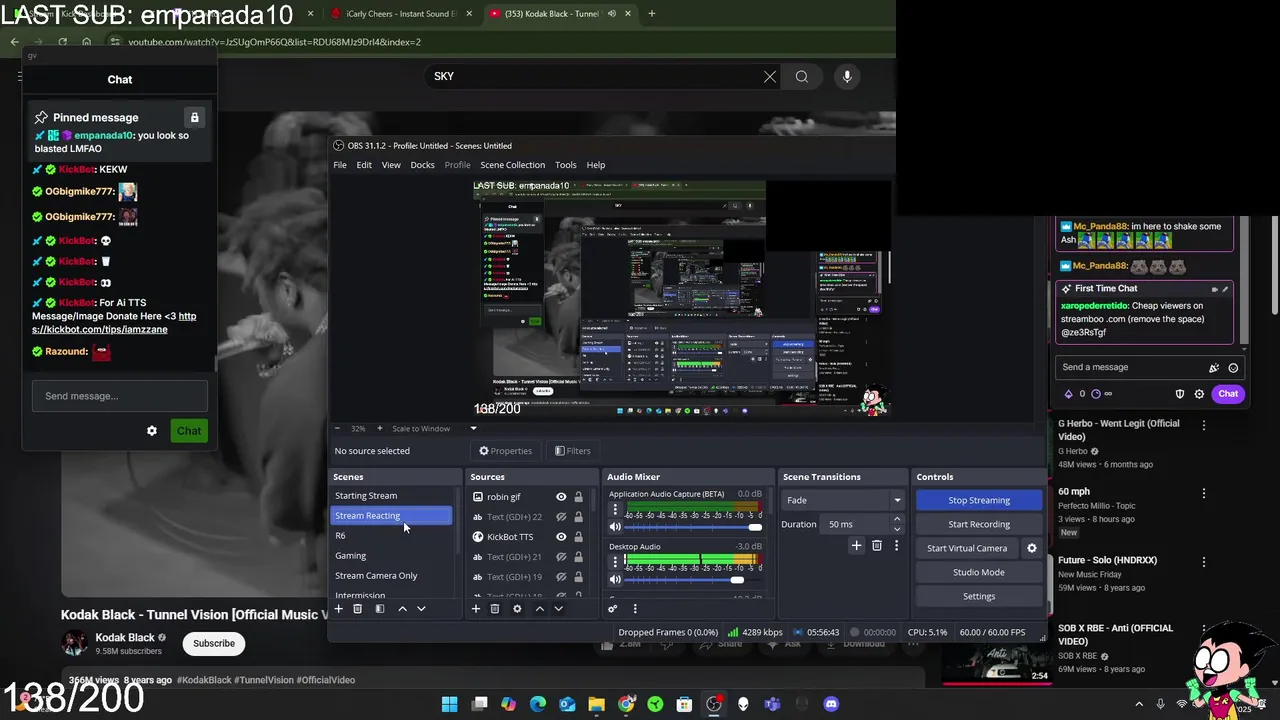Image resolution: width=1280 pixels, height=720 pixels.
Task: Toggle visibility of Text (GDI+) 19 source
Action: coord(561,577)
